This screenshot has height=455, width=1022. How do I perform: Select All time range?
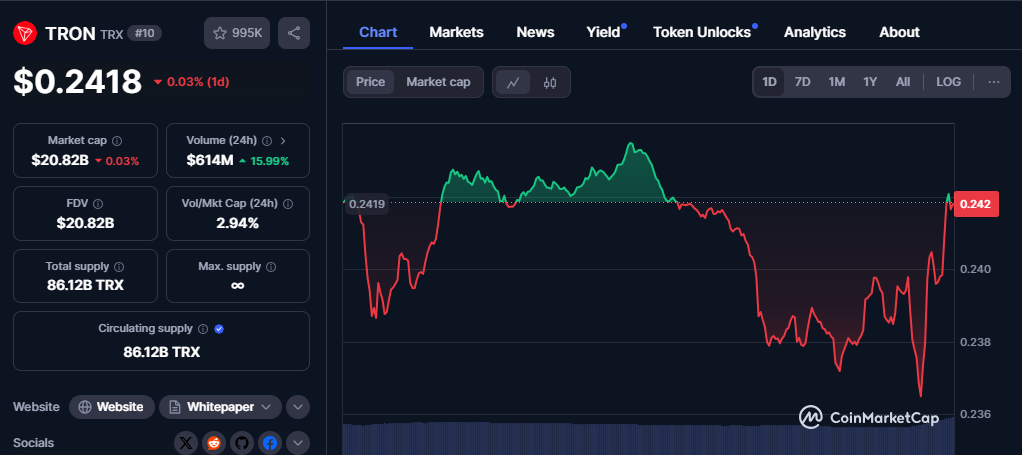[x=903, y=82]
